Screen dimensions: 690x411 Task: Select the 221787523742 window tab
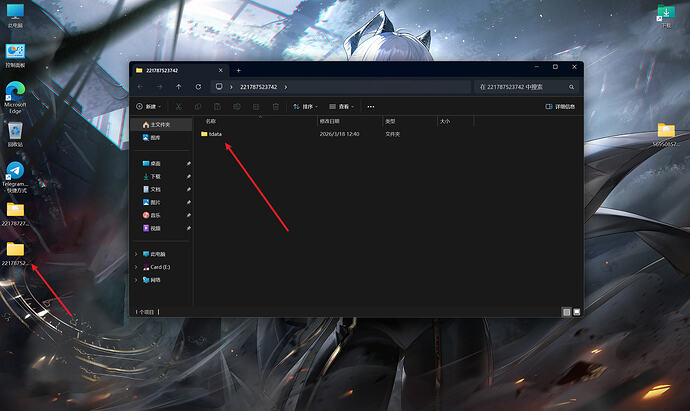(x=180, y=70)
